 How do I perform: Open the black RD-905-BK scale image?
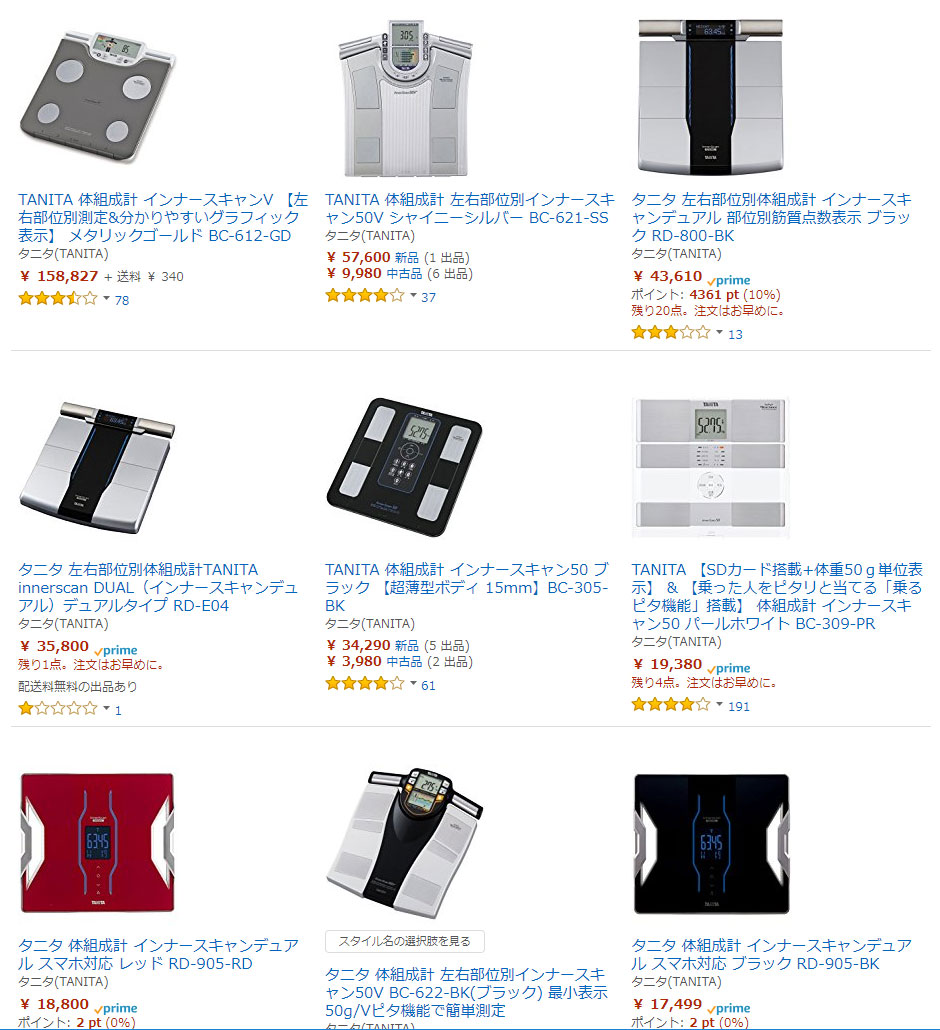tap(711, 843)
